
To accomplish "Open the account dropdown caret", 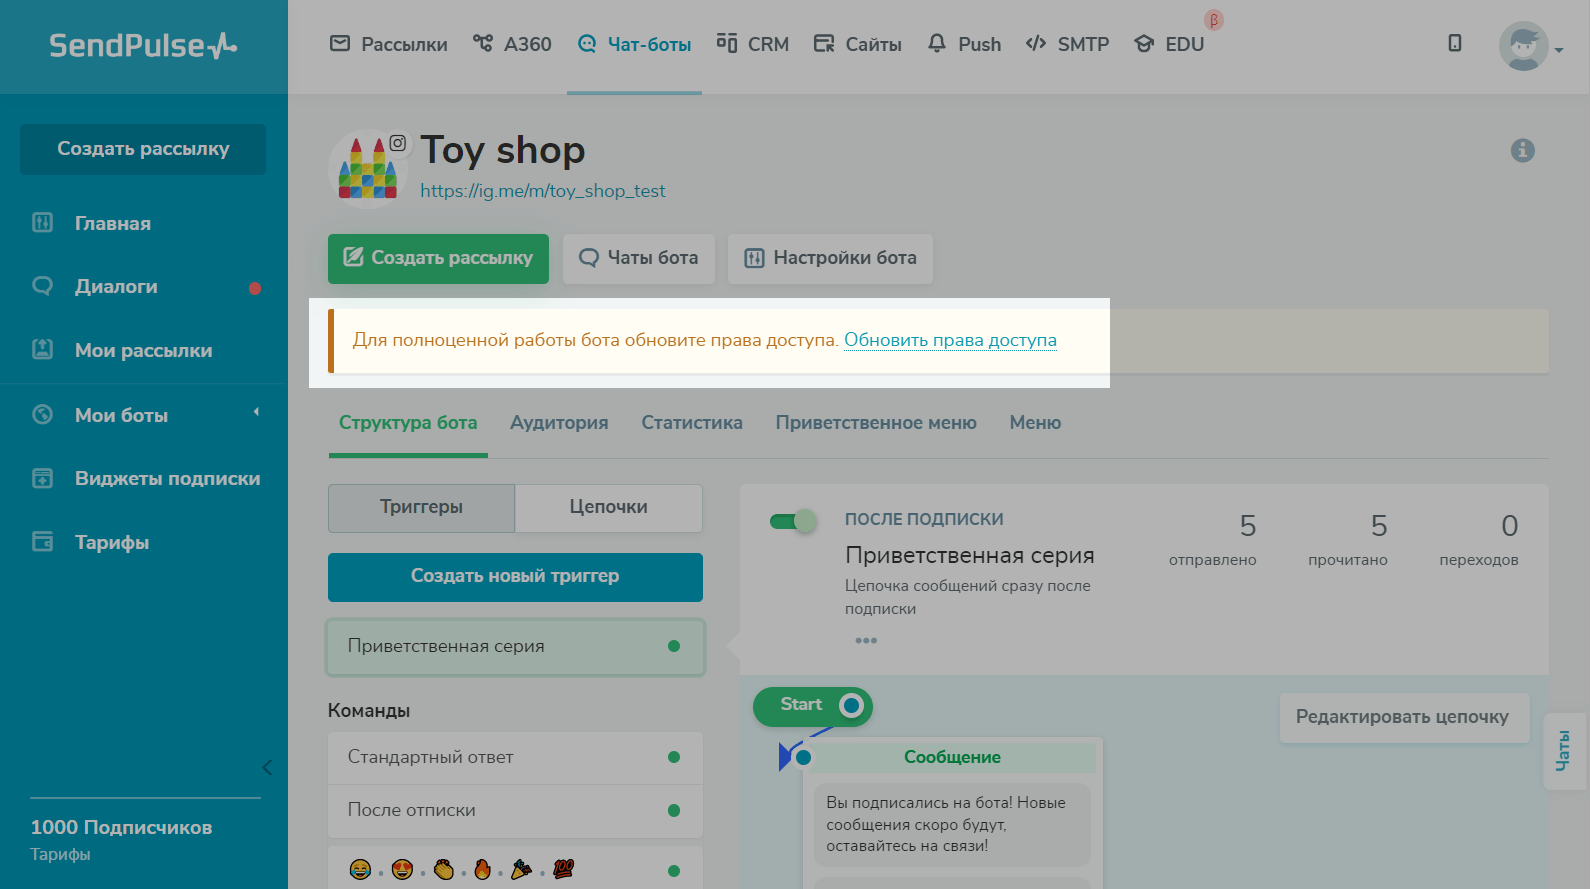I will (1559, 50).
